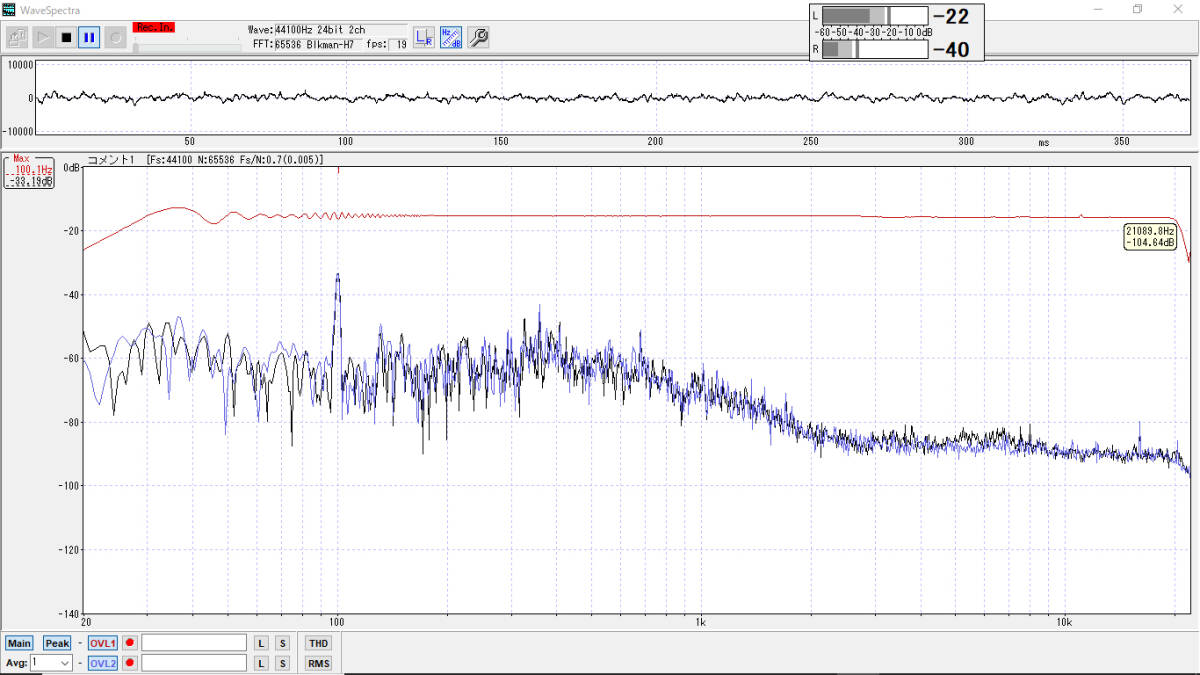The image size is (1200, 675).
Task: Open the Avg count dropdown
Action: tap(65, 663)
